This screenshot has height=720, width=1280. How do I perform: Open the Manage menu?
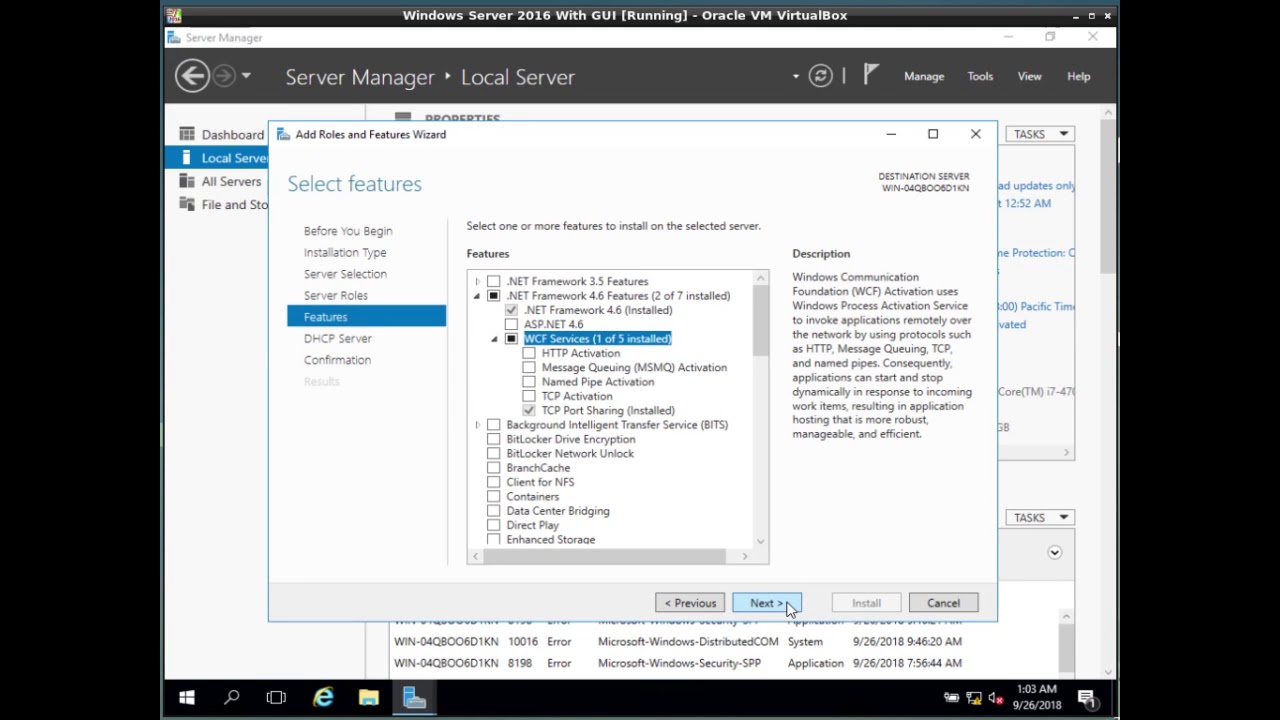[x=924, y=76]
